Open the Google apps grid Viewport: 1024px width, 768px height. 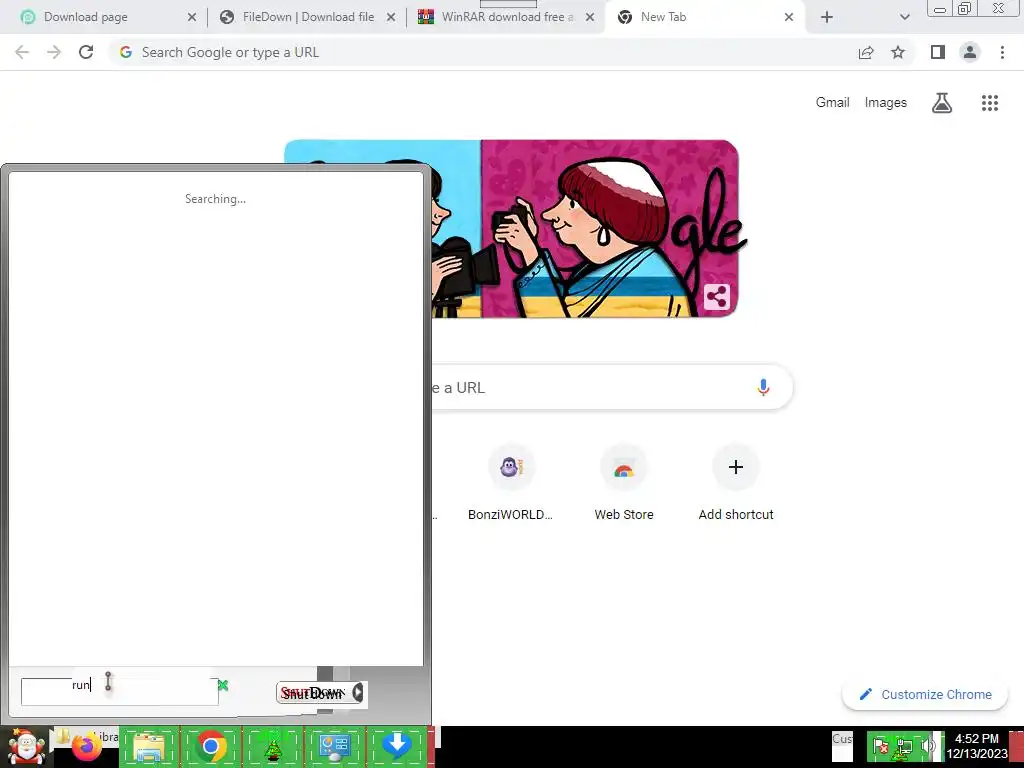click(990, 103)
